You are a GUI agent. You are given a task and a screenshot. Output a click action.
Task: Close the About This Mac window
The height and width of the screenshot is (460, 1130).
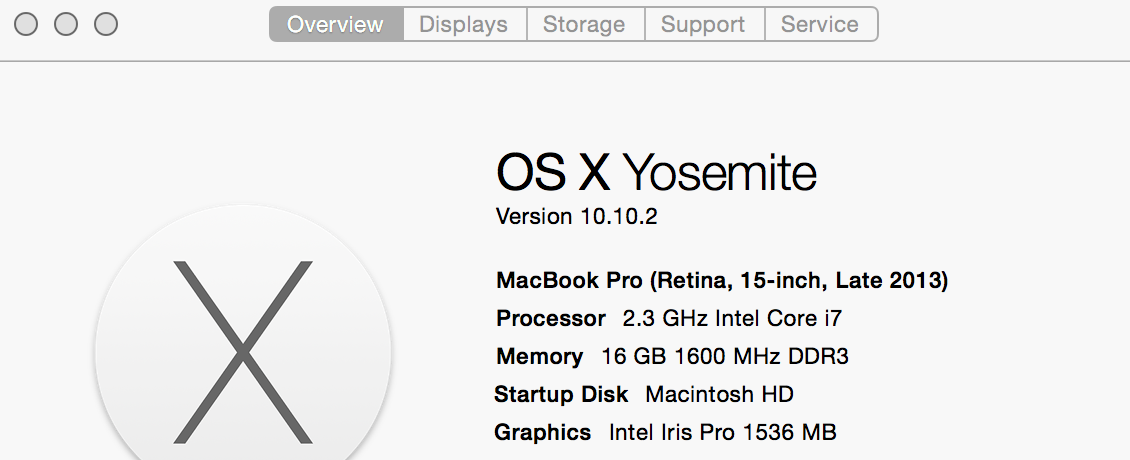coord(26,24)
